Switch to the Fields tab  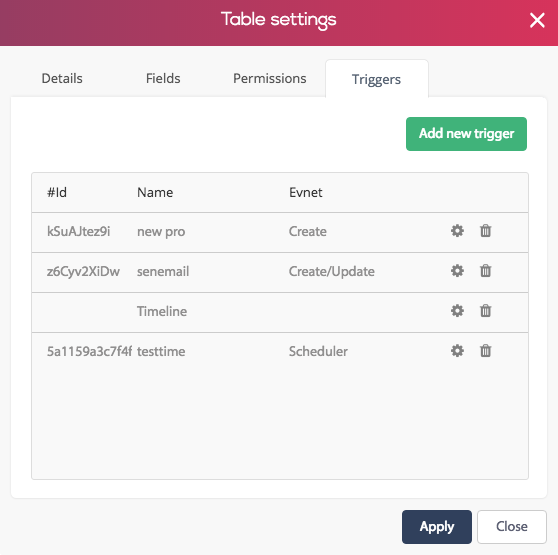point(163,78)
